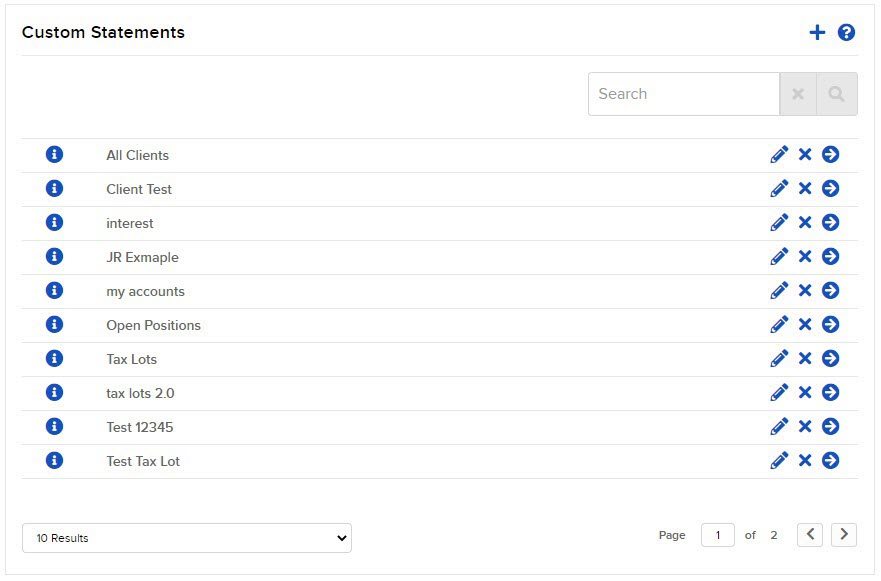Open the Test Tax Lot statement
This screenshot has height=581, width=881.
coord(831,460)
